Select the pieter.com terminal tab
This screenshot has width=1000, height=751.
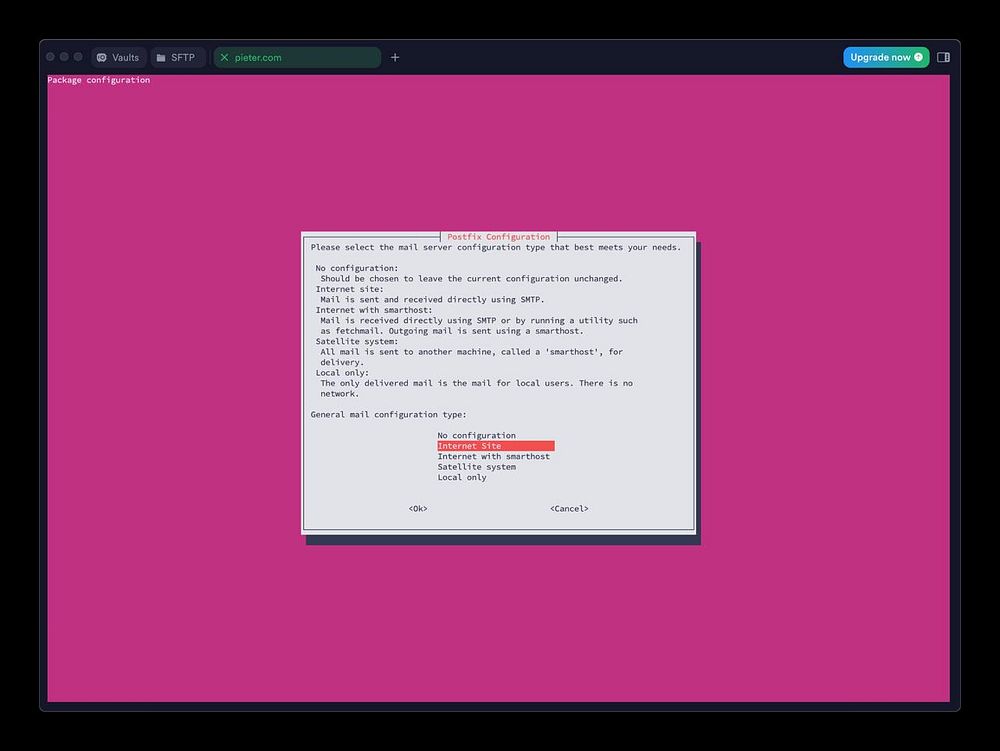[297, 57]
